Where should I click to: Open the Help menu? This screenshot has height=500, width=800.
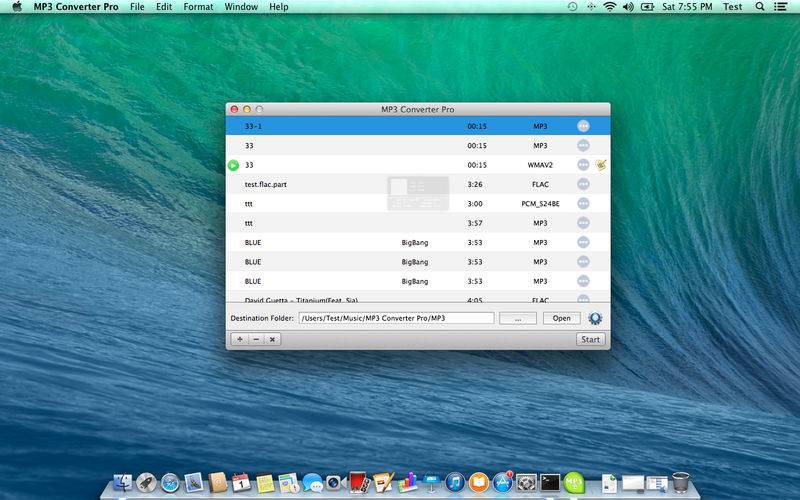point(279,7)
